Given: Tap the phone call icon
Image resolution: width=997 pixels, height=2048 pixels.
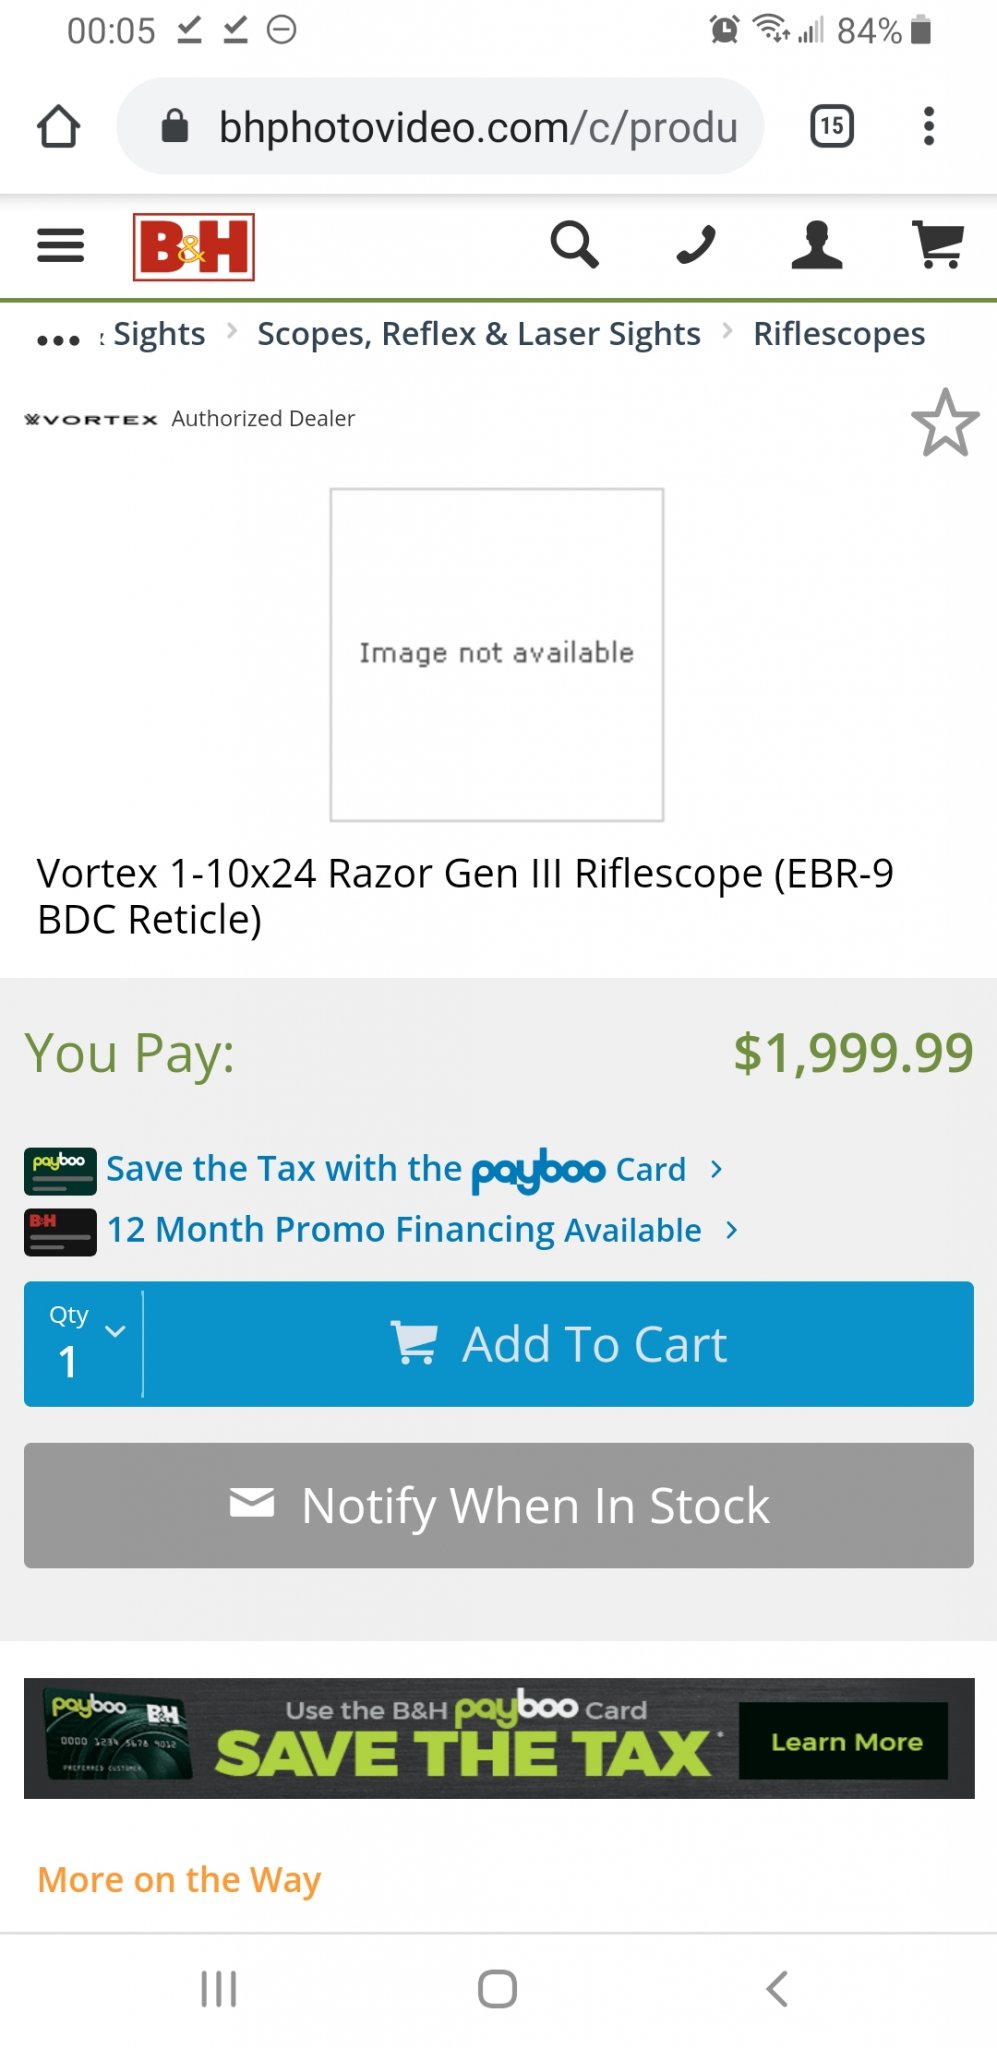Looking at the screenshot, I should pos(696,245).
